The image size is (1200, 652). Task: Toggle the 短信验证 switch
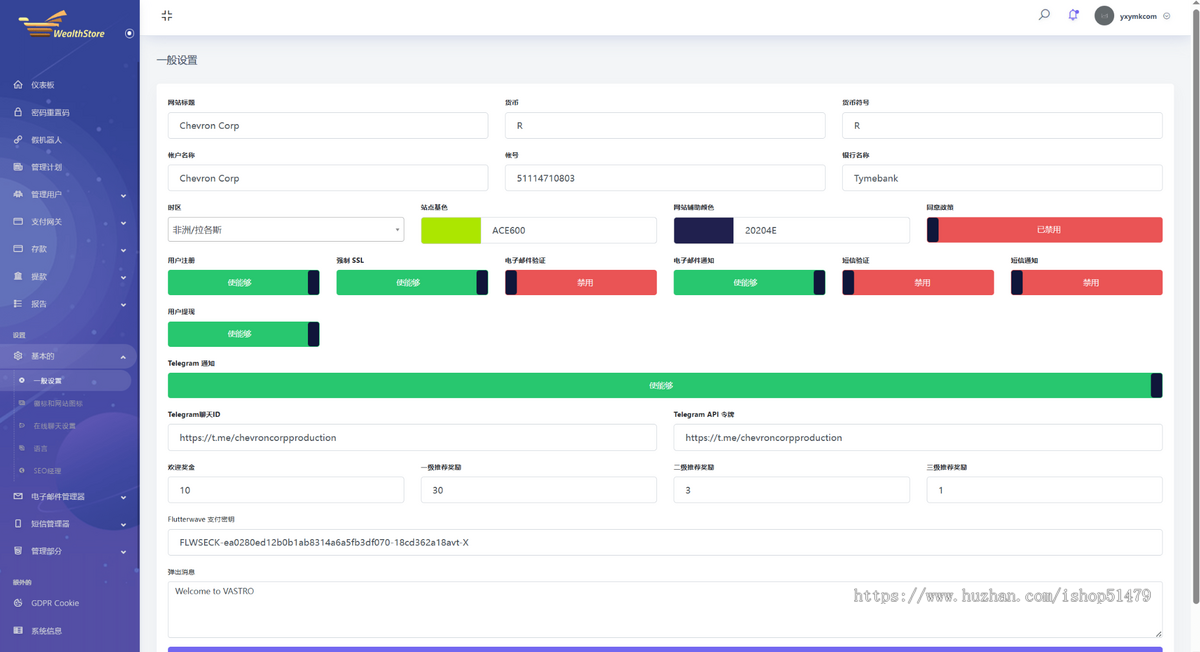pyautogui.click(x=918, y=283)
